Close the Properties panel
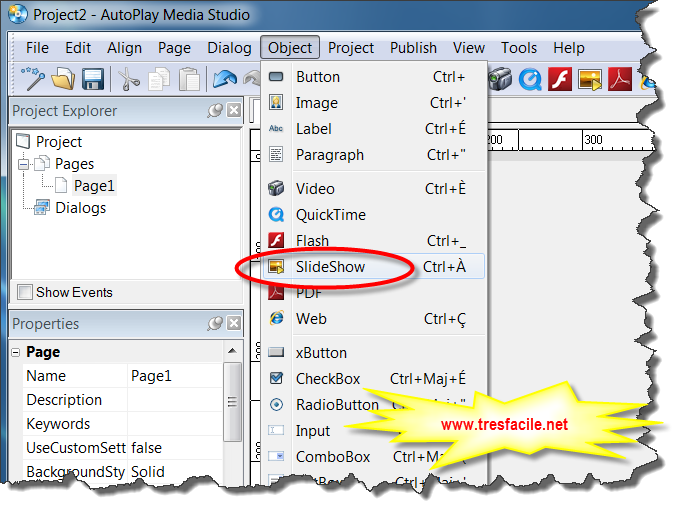 click(x=234, y=323)
